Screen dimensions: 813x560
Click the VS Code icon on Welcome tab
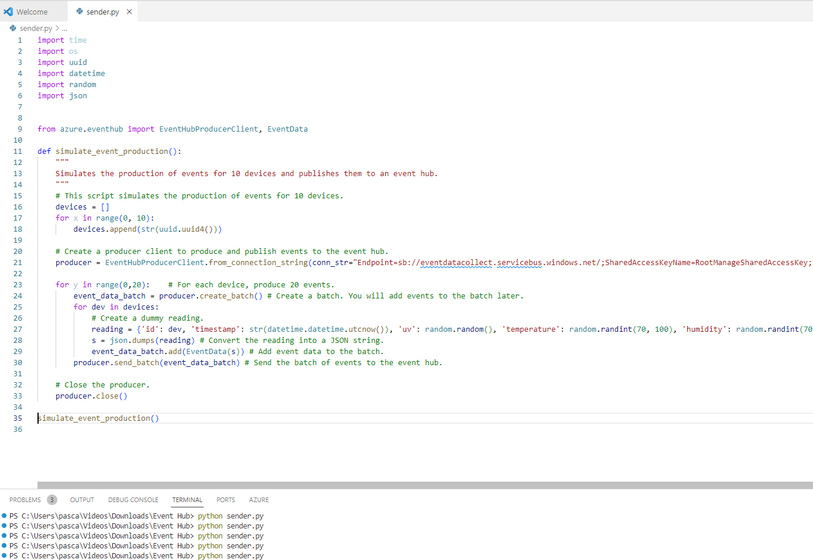(8, 11)
